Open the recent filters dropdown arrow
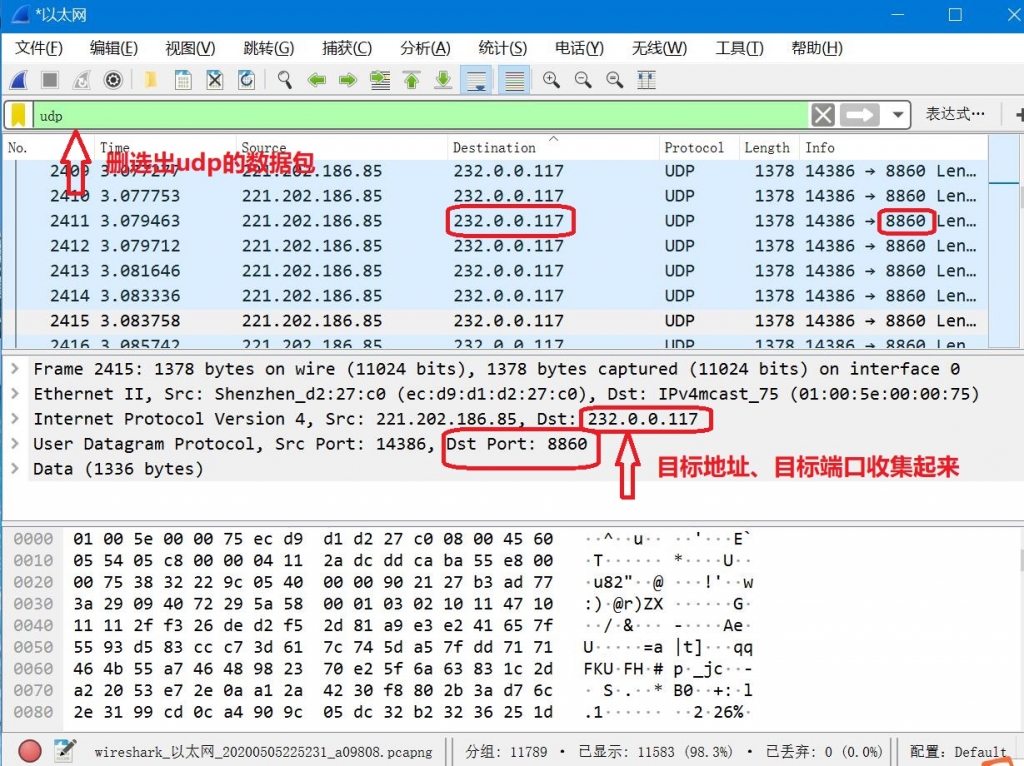1024x766 pixels. click(898, 116)
